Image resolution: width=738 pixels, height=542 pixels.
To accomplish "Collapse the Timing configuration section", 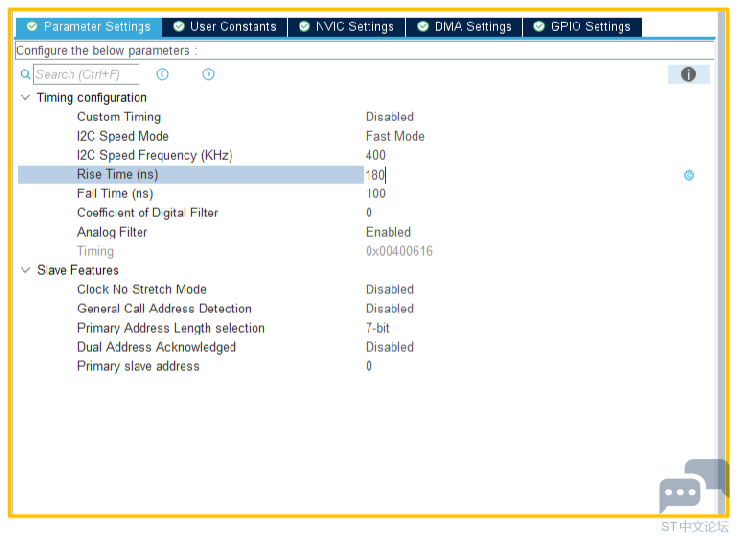I will tap(25, 98).
